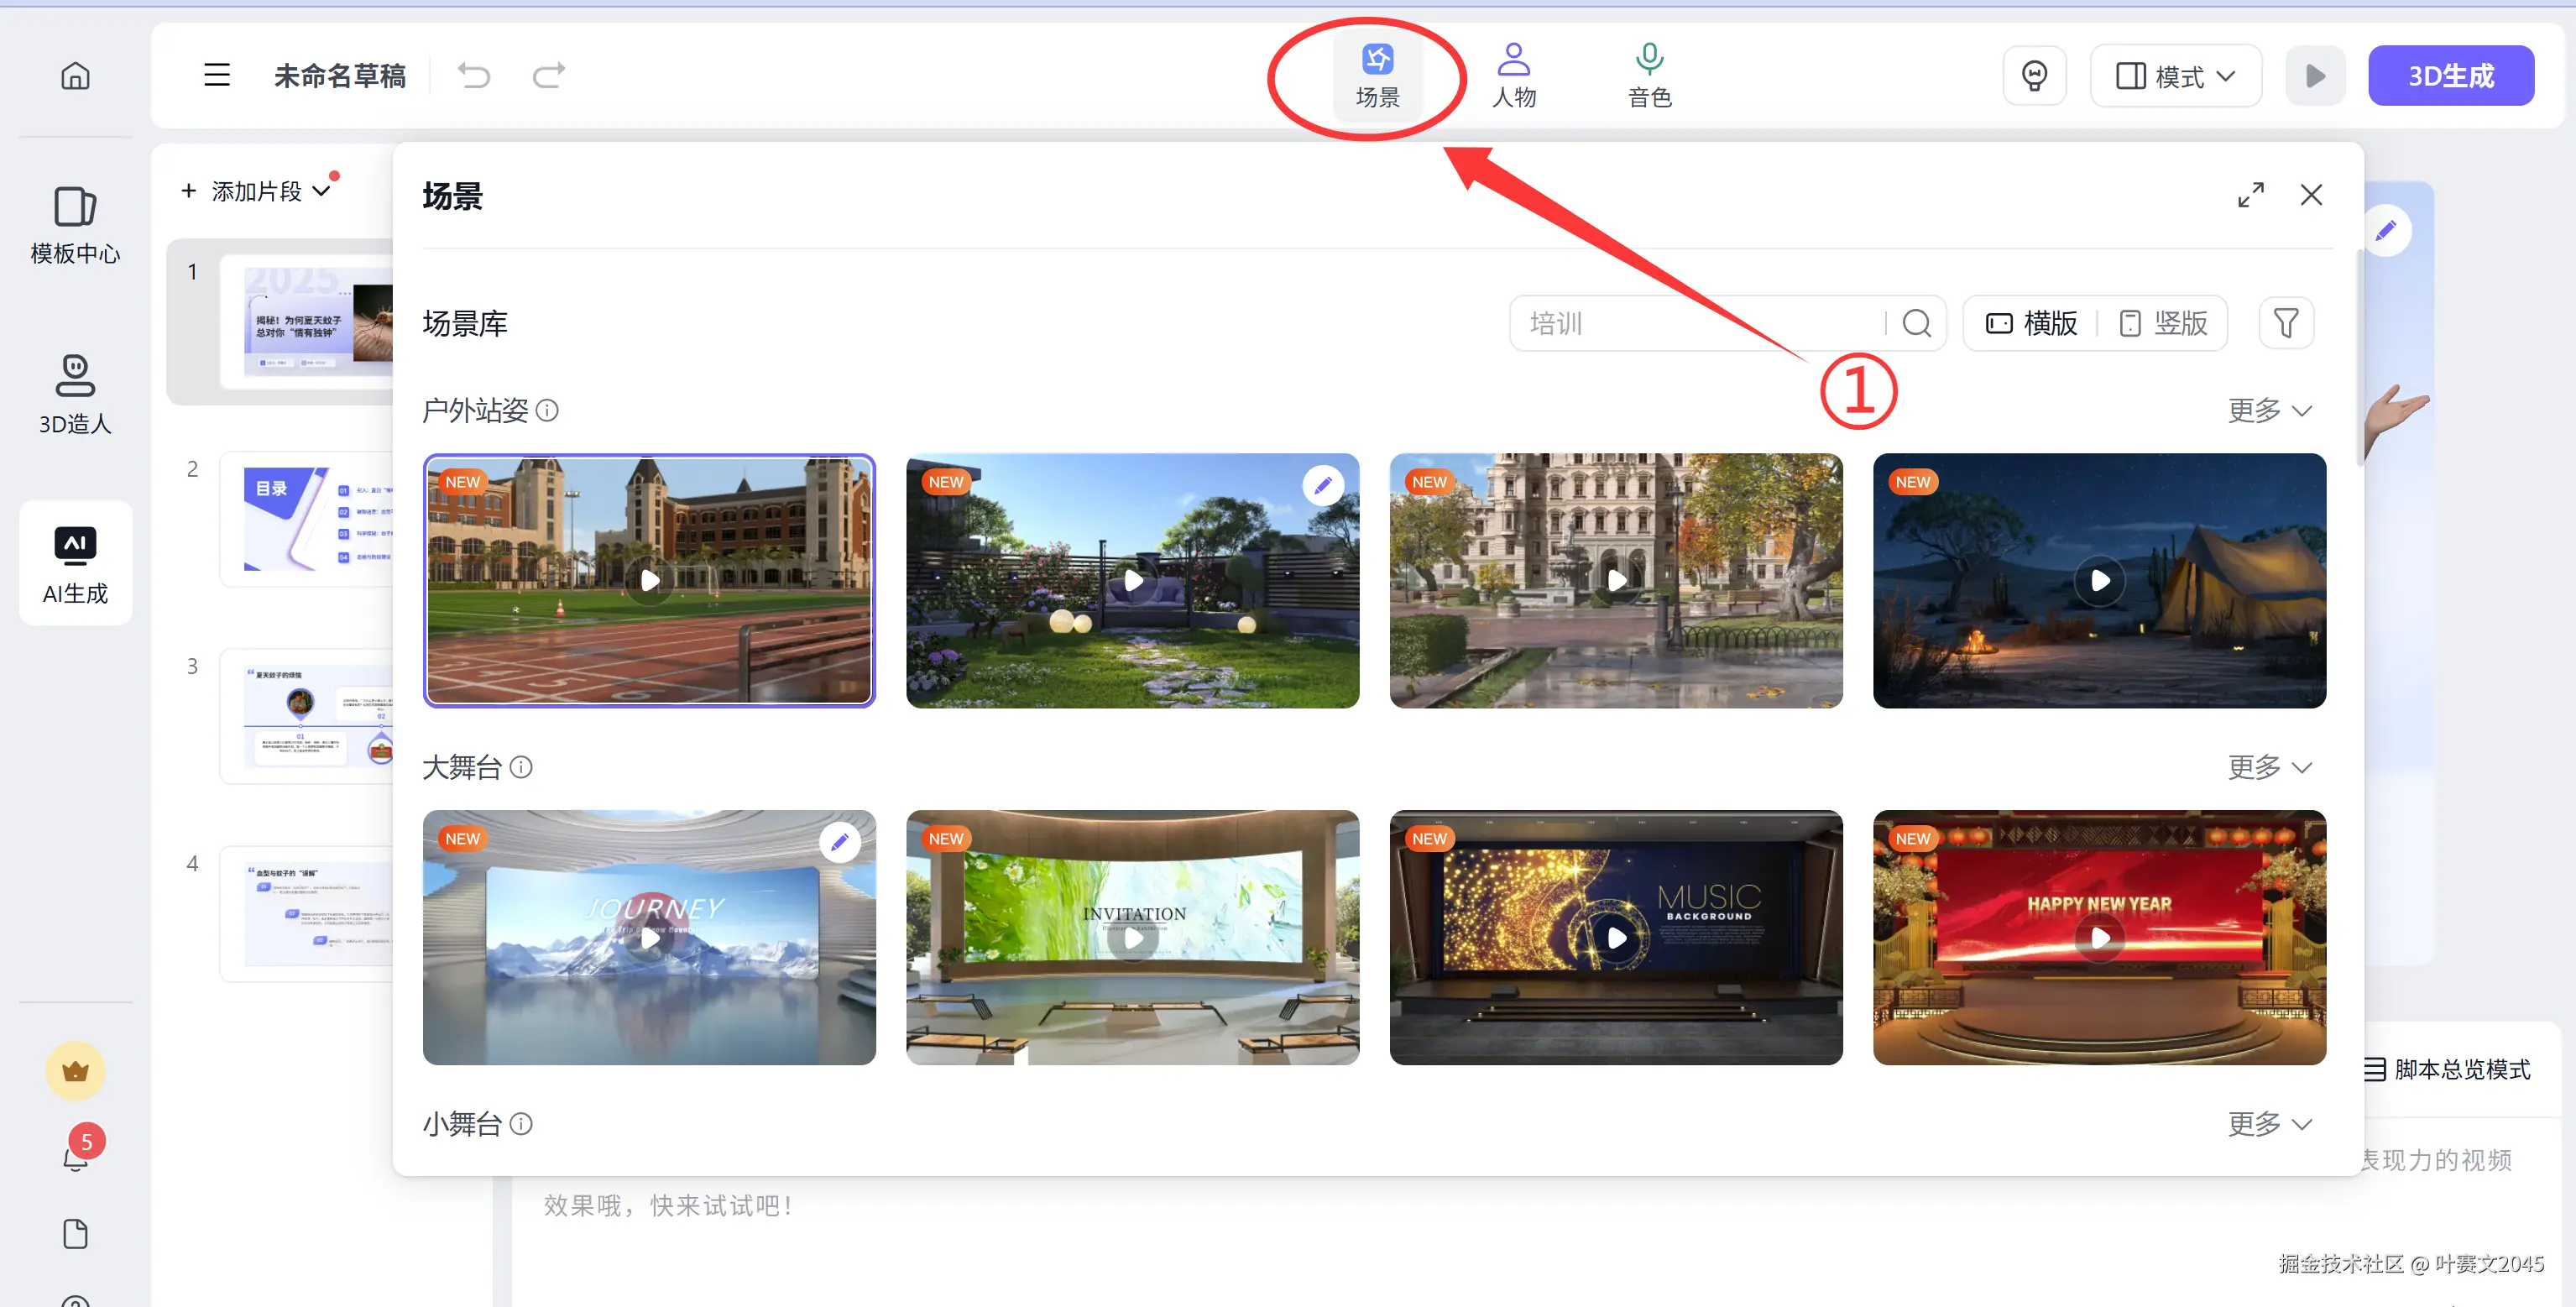Click the notification bell icon

[75, 1159]
